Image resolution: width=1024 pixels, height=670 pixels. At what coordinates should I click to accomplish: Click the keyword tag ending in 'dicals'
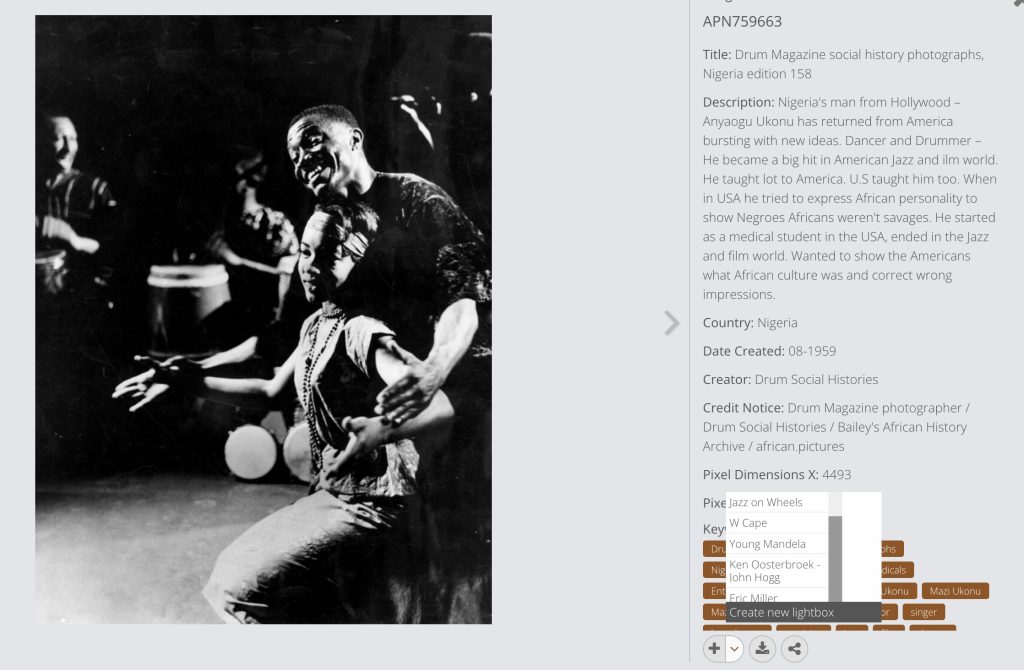click(897, 570)
